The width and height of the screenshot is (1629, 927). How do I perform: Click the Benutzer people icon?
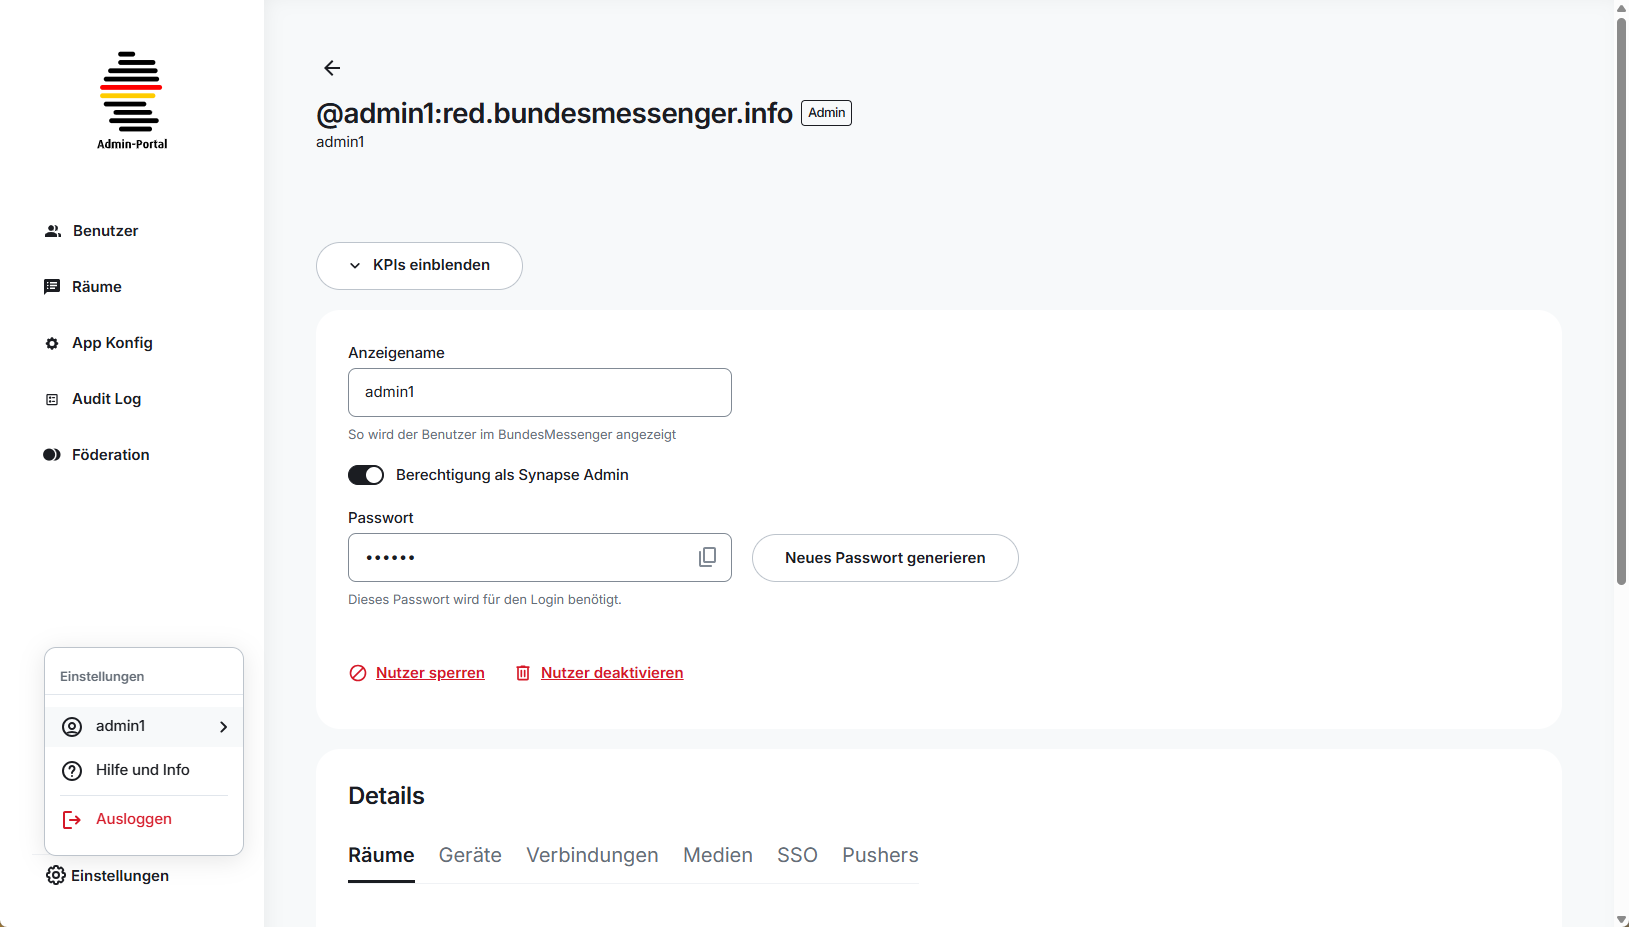coord(53,231)
